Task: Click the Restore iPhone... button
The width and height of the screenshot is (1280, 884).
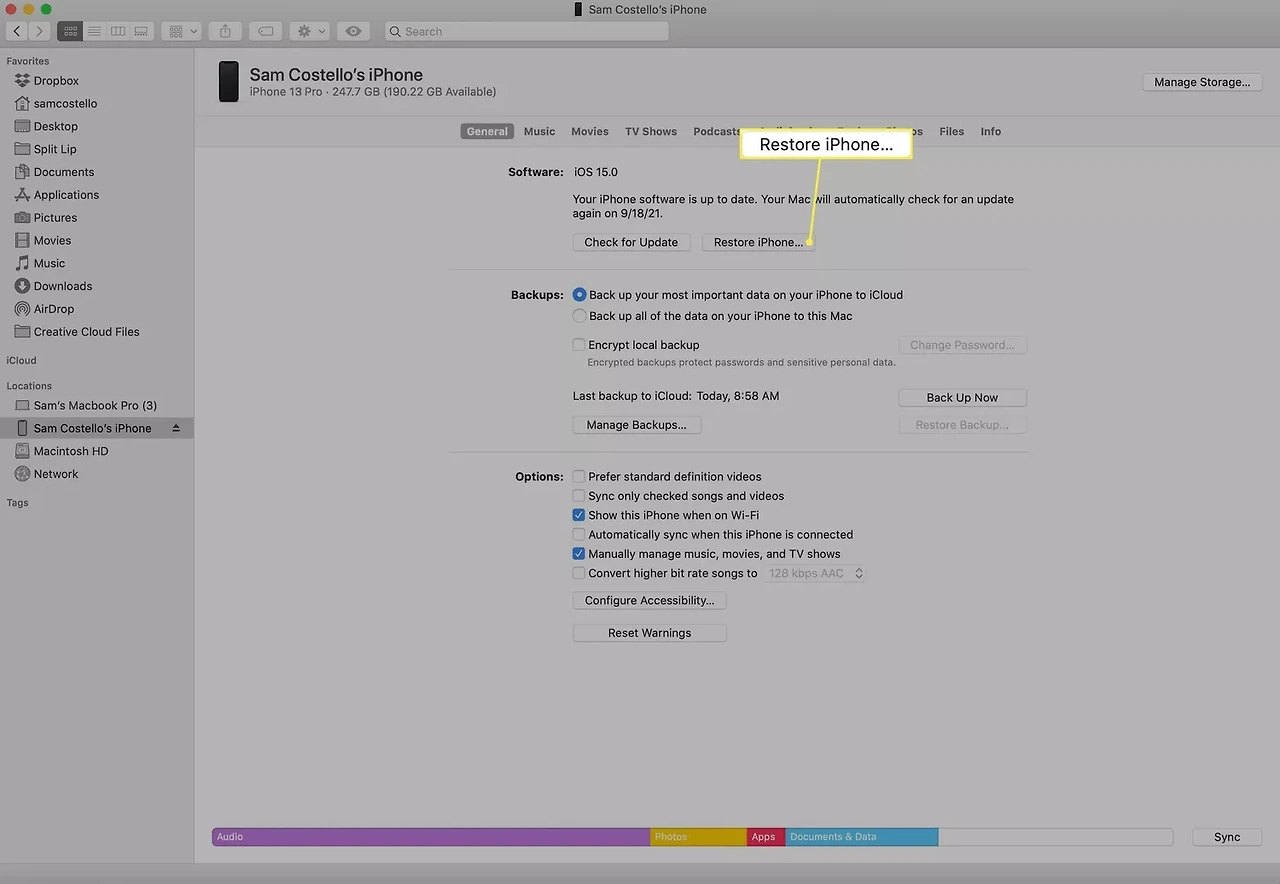Action: (758, 242)
